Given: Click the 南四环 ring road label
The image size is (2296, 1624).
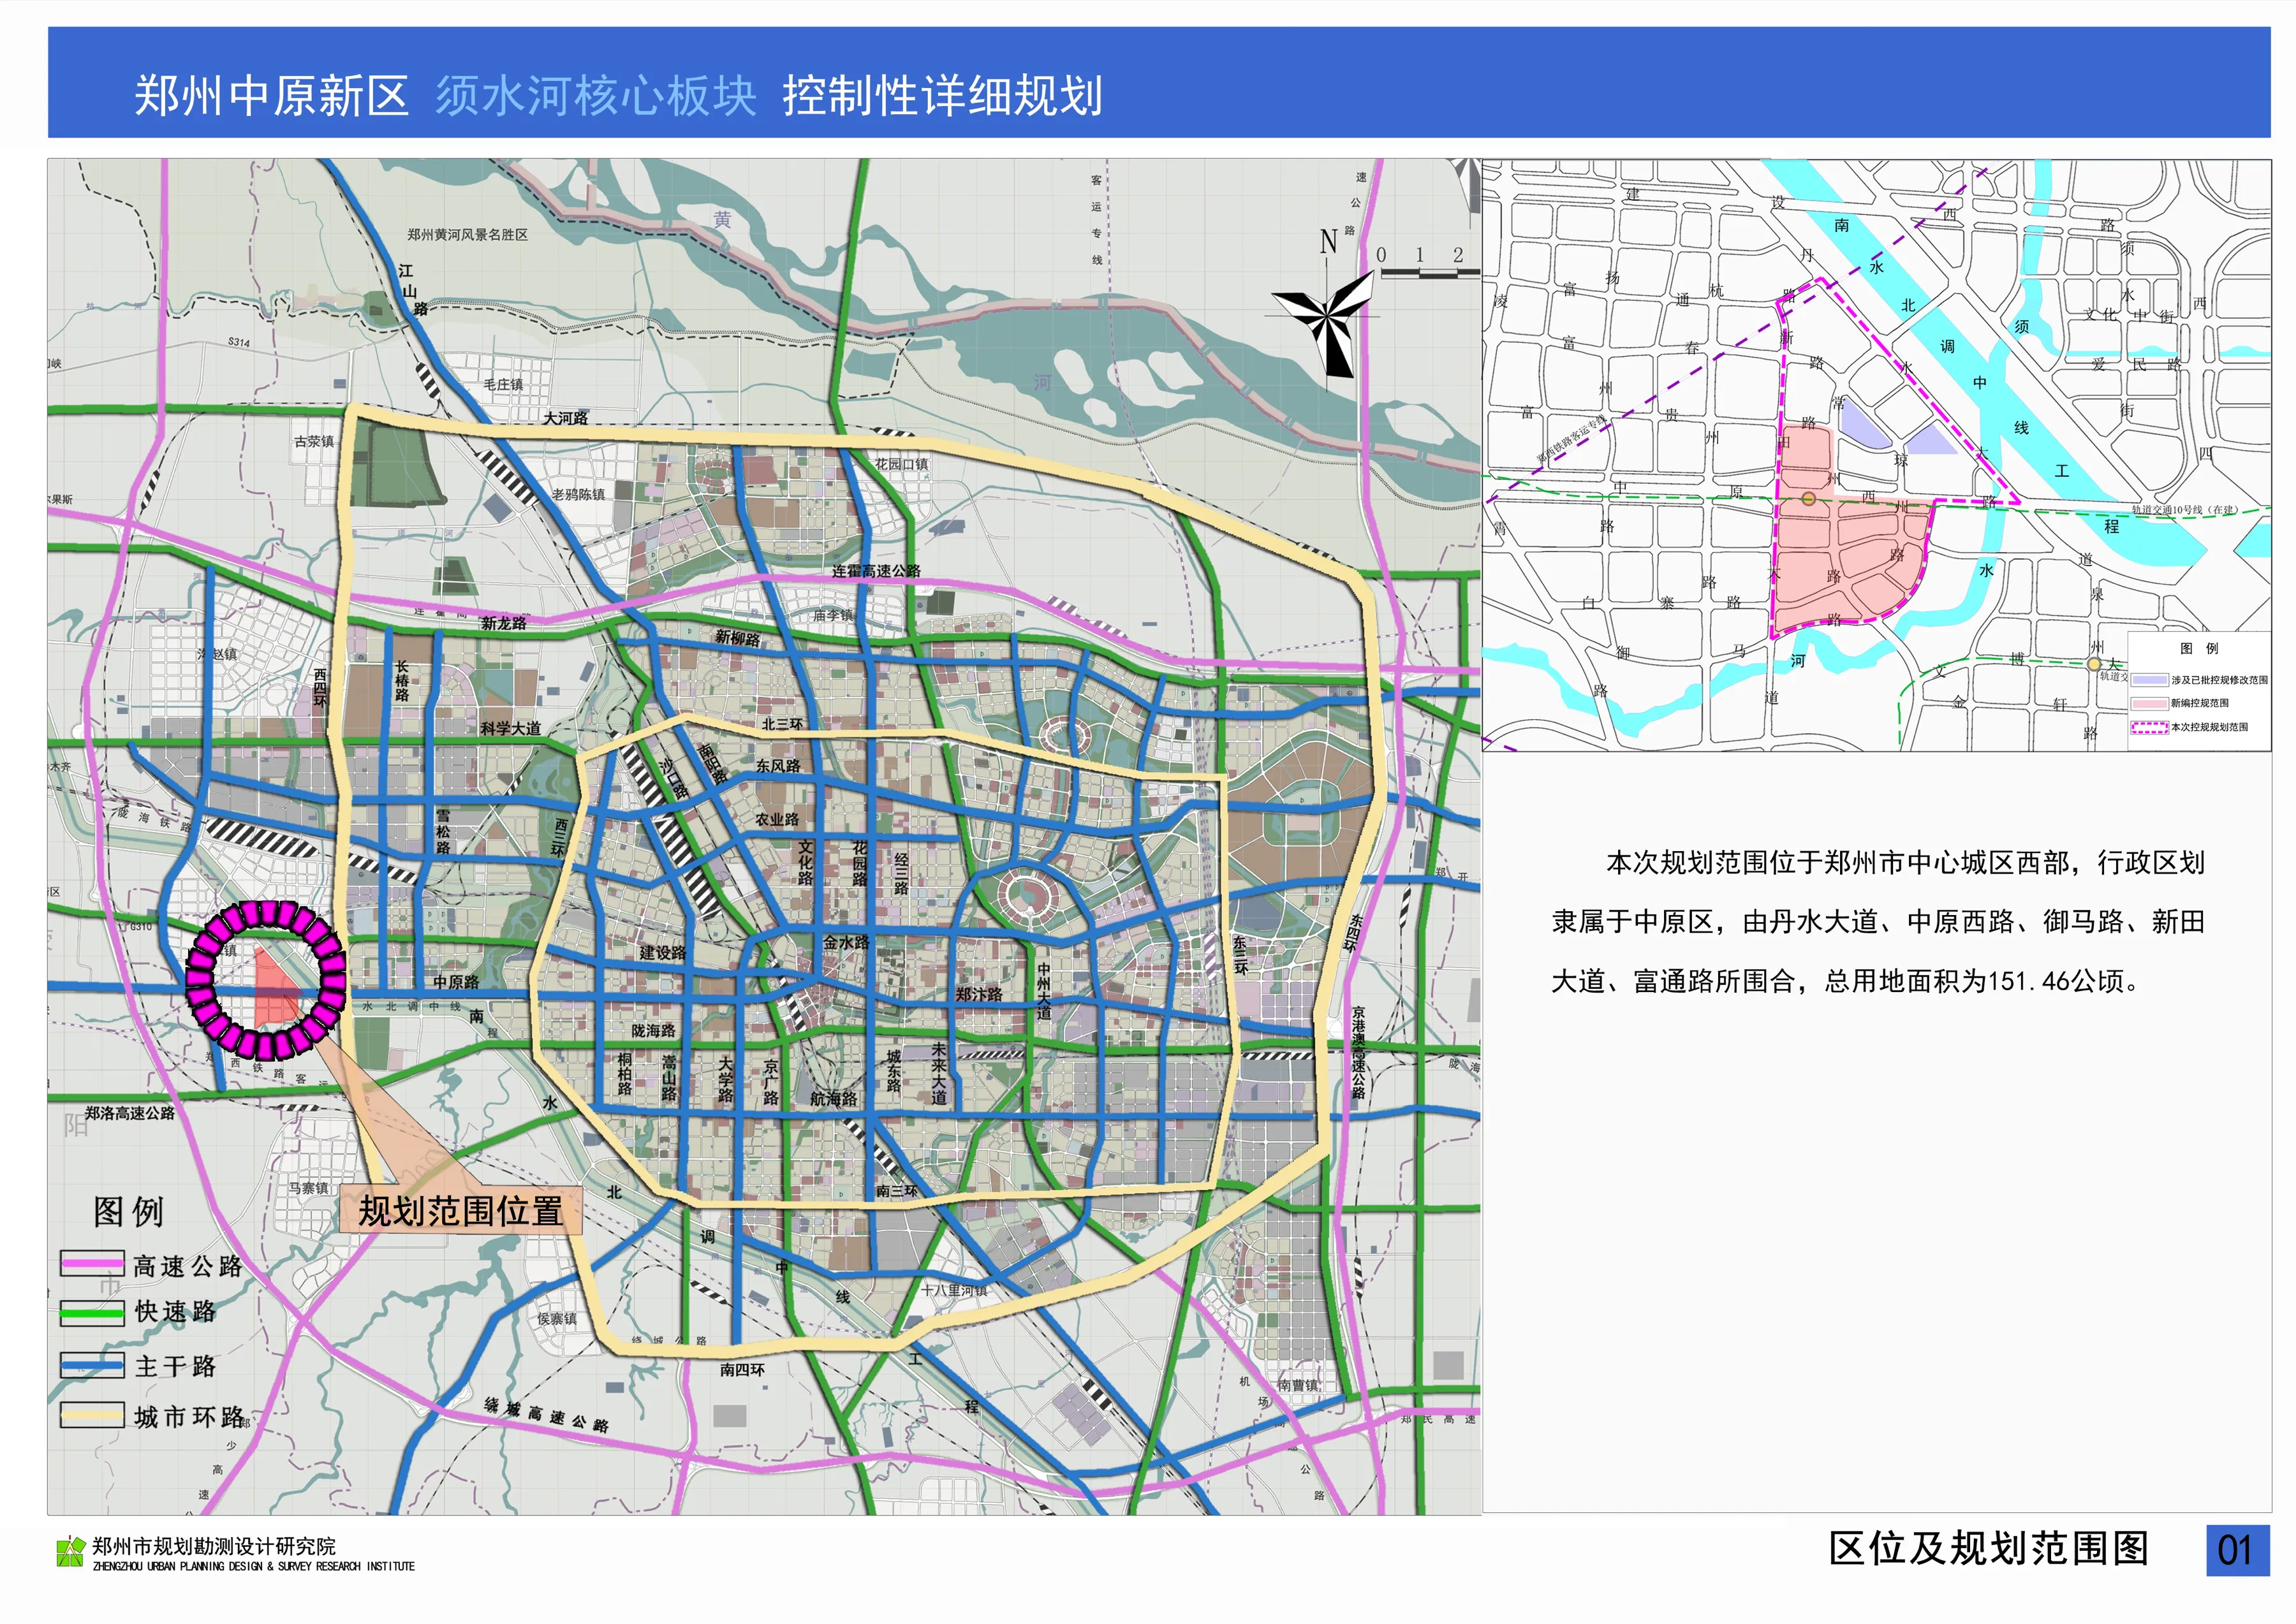Looking at the screenshot, I should (742, 1370).
